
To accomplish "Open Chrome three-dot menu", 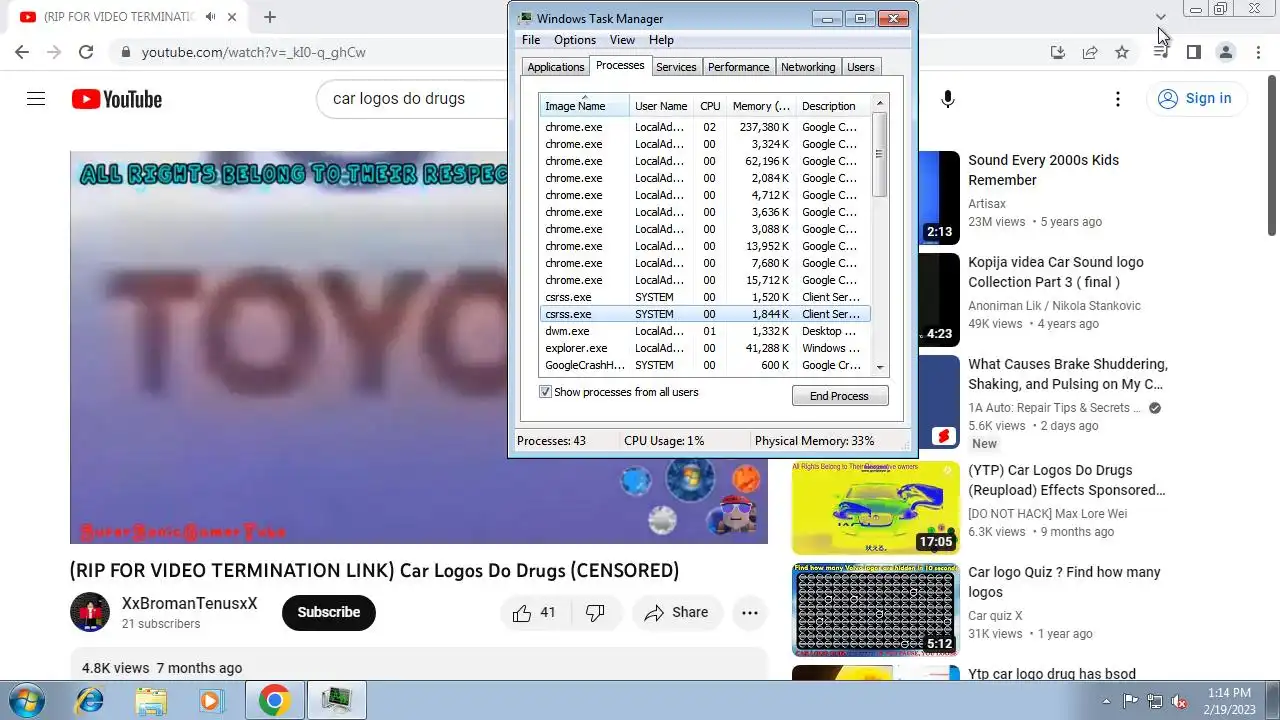I will click(x=1258, y=52).
